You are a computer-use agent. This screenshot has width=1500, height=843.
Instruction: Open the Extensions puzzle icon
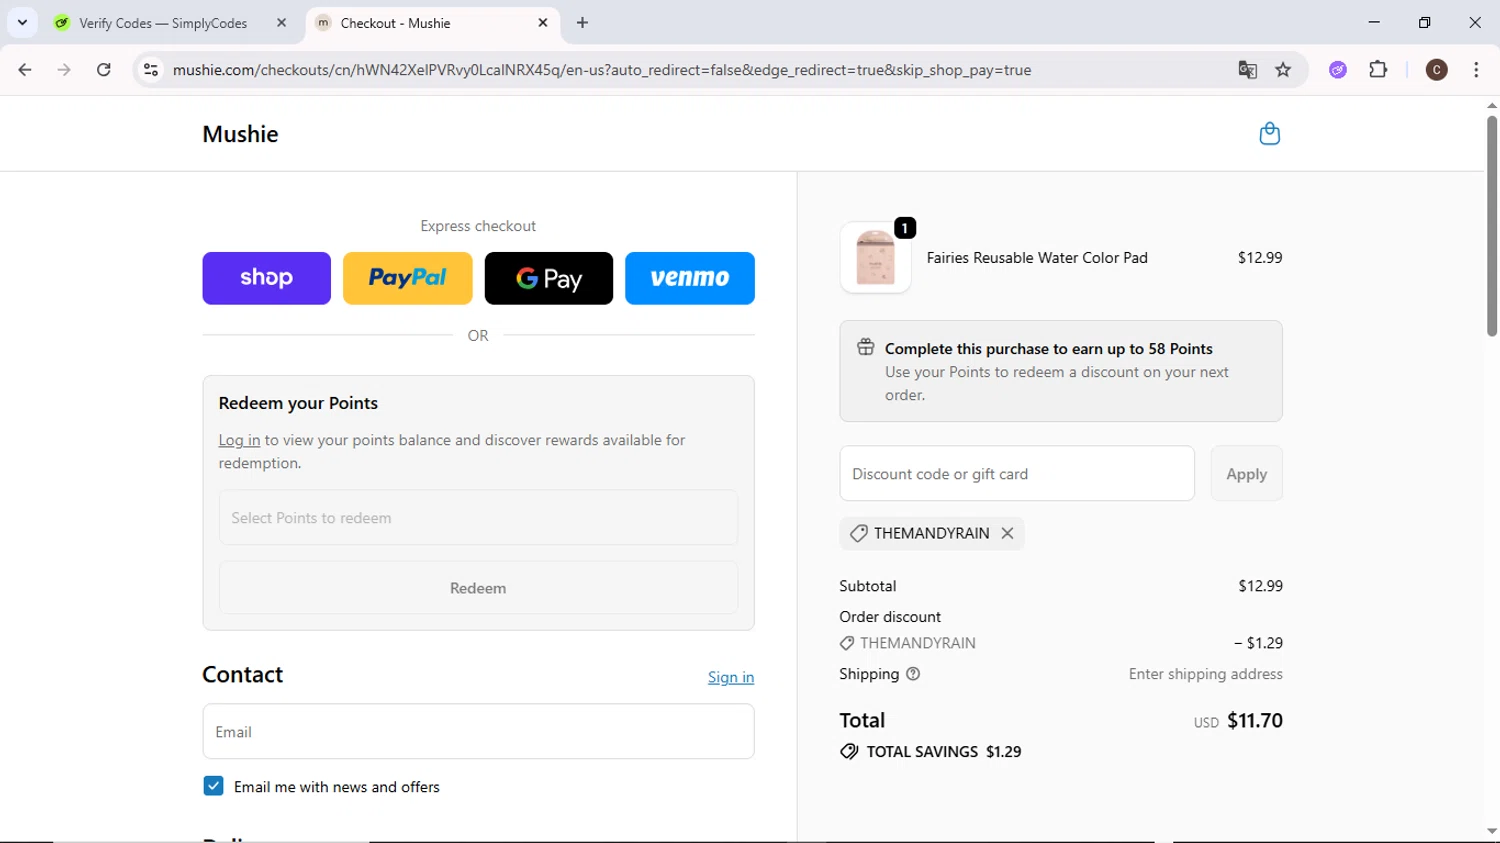click(1378, 70)
